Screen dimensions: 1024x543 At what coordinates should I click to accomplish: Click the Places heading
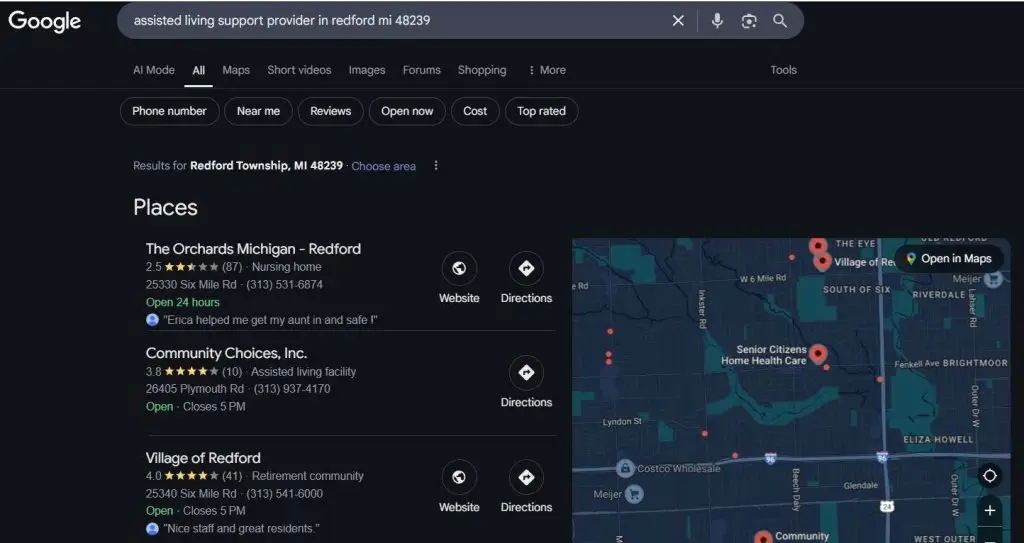pos(165,207)
